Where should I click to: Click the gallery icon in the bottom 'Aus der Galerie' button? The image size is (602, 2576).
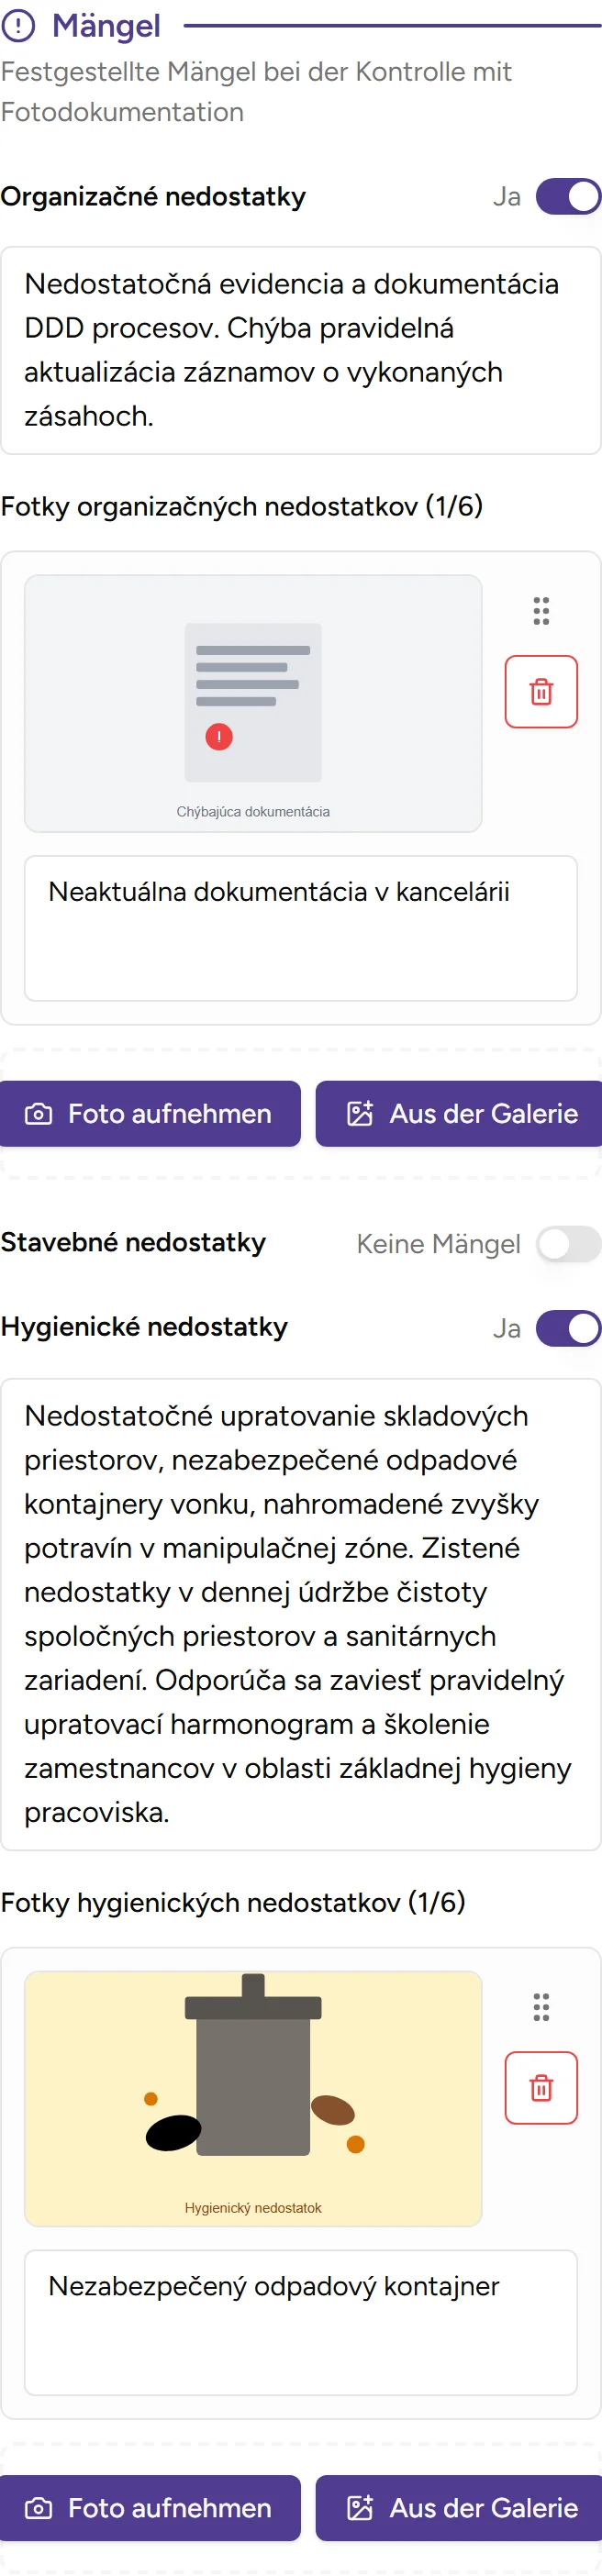[361, 2508]
